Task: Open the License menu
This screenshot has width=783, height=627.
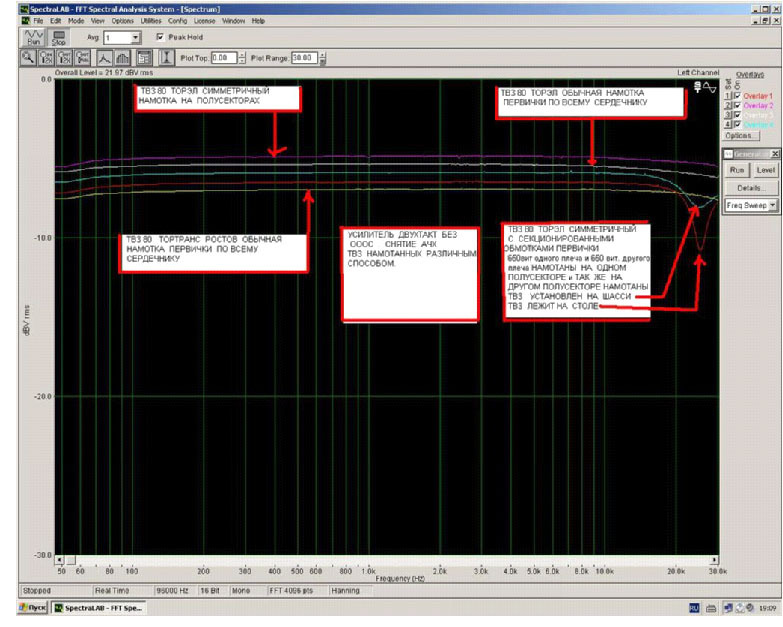Action: point(204,21)
